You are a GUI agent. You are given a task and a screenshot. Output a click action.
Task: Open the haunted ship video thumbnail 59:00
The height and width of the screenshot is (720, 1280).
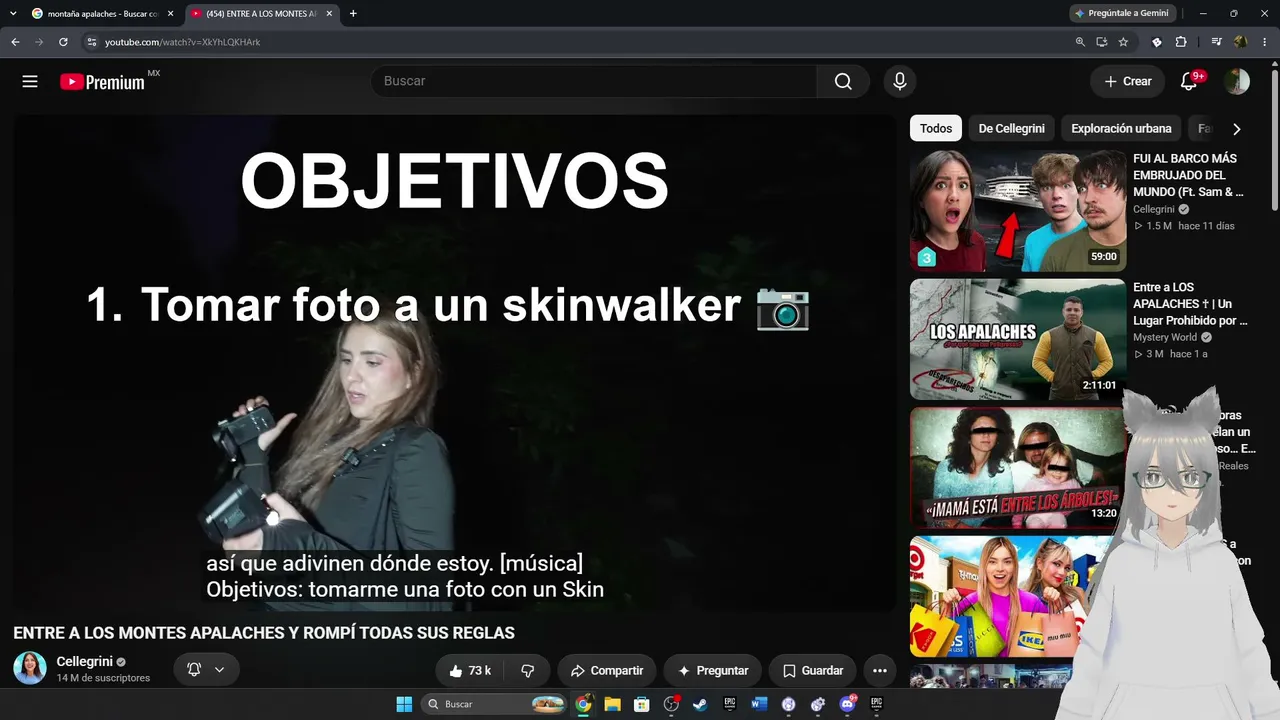tap(1018, 211)
